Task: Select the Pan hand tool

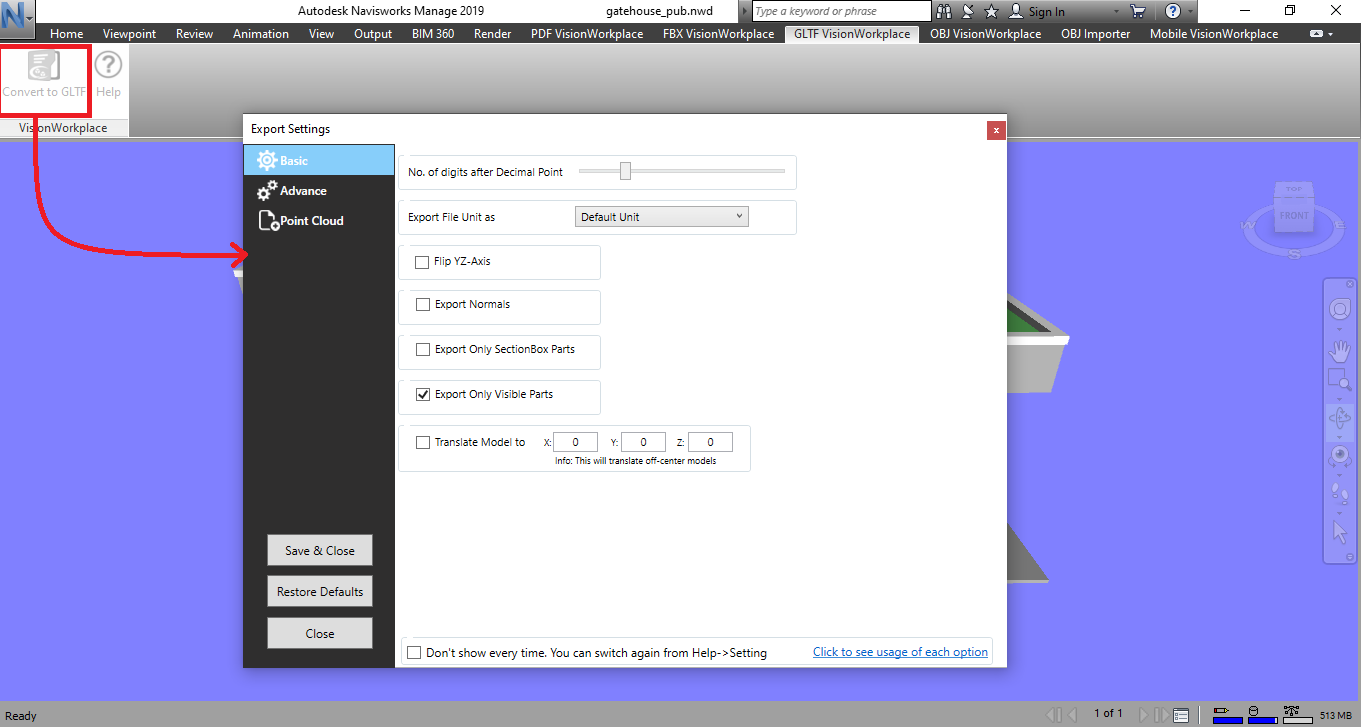Action: click(x=1339, y=350)
